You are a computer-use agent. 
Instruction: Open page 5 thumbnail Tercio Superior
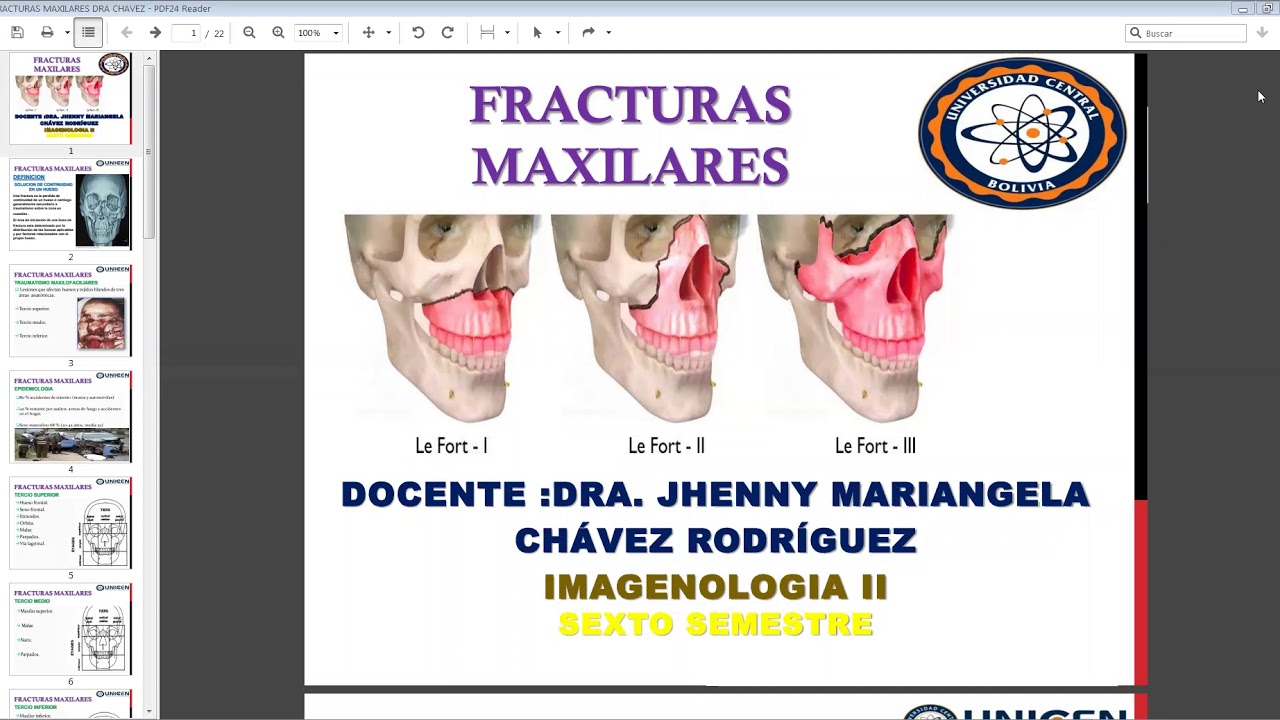tap(70, 522)
